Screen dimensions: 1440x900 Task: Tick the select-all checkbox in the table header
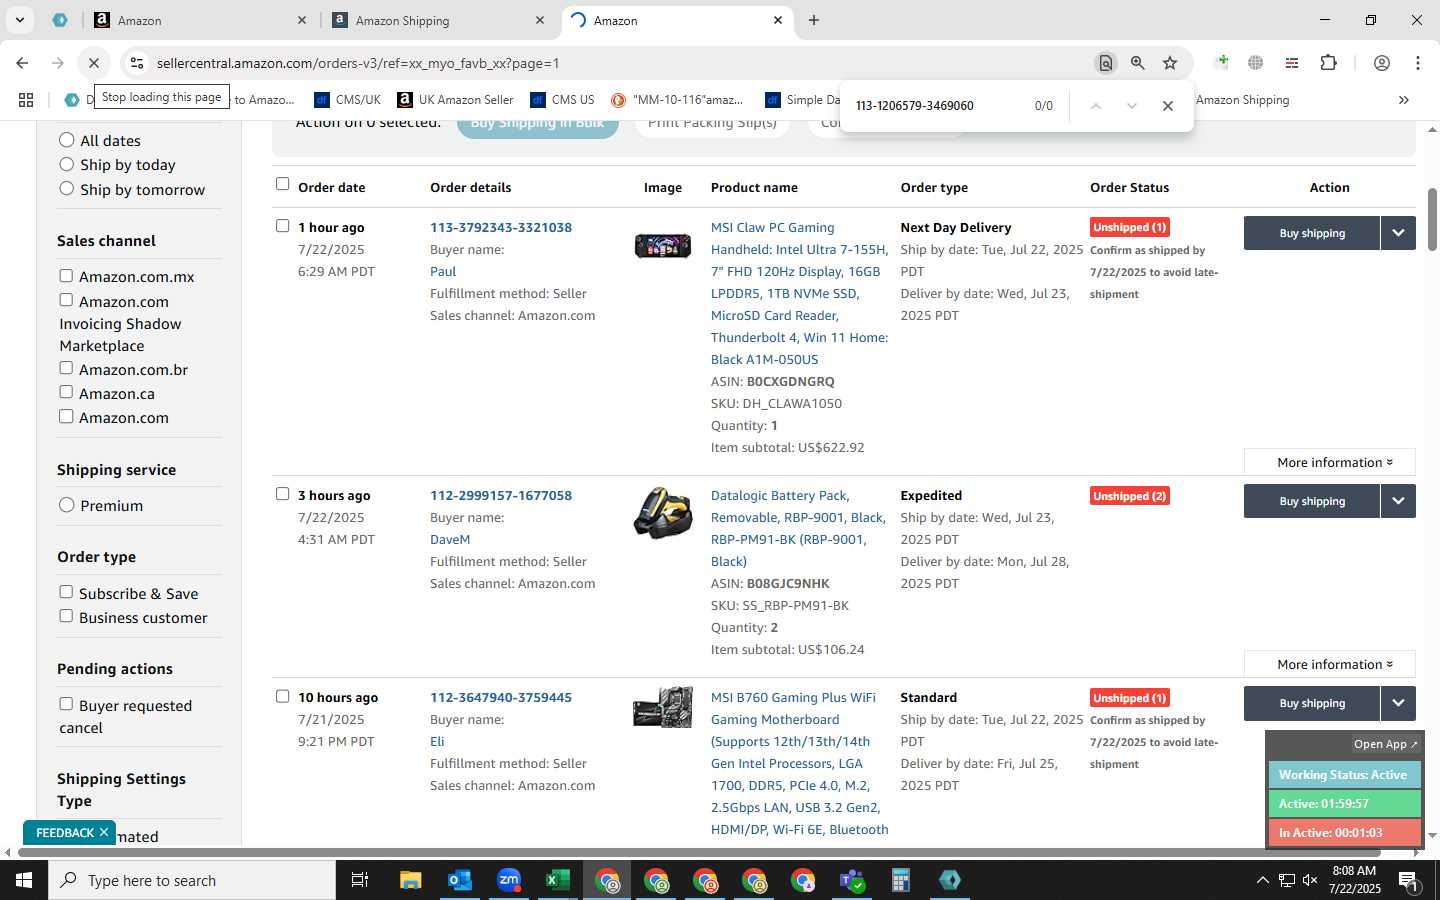(282, 184)
